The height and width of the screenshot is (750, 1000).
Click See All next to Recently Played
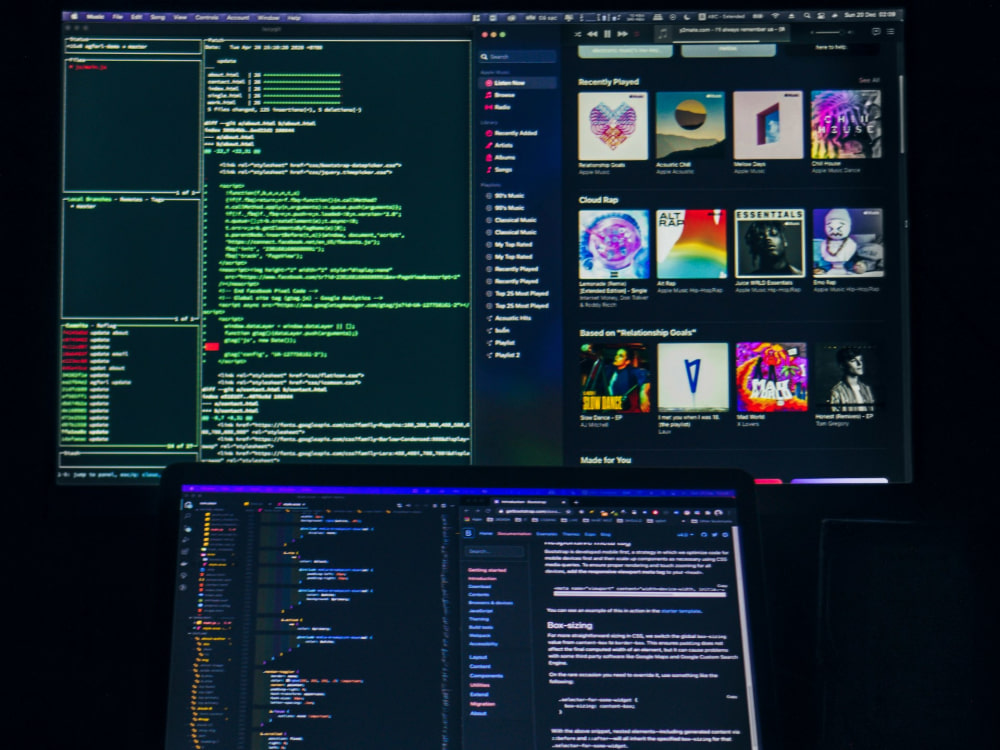coord(869,80)
